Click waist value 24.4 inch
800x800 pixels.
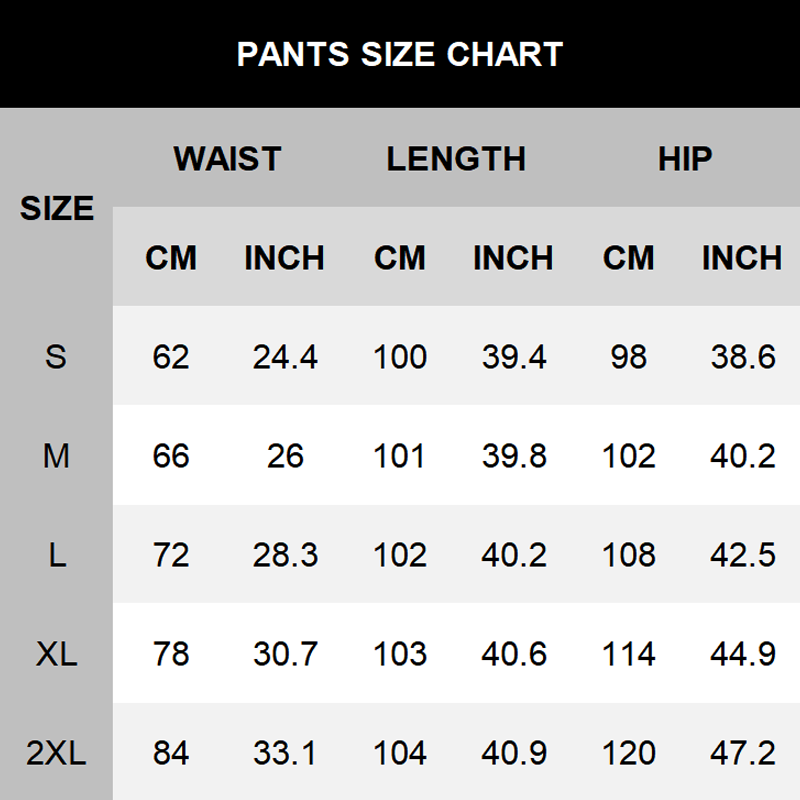pyautogui.click(x=285, y=356)
